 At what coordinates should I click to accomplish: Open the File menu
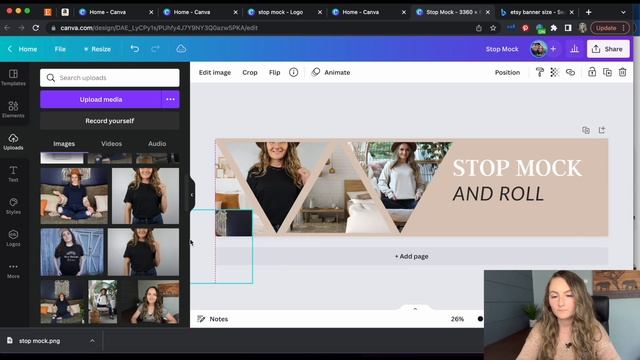point(60,49)
